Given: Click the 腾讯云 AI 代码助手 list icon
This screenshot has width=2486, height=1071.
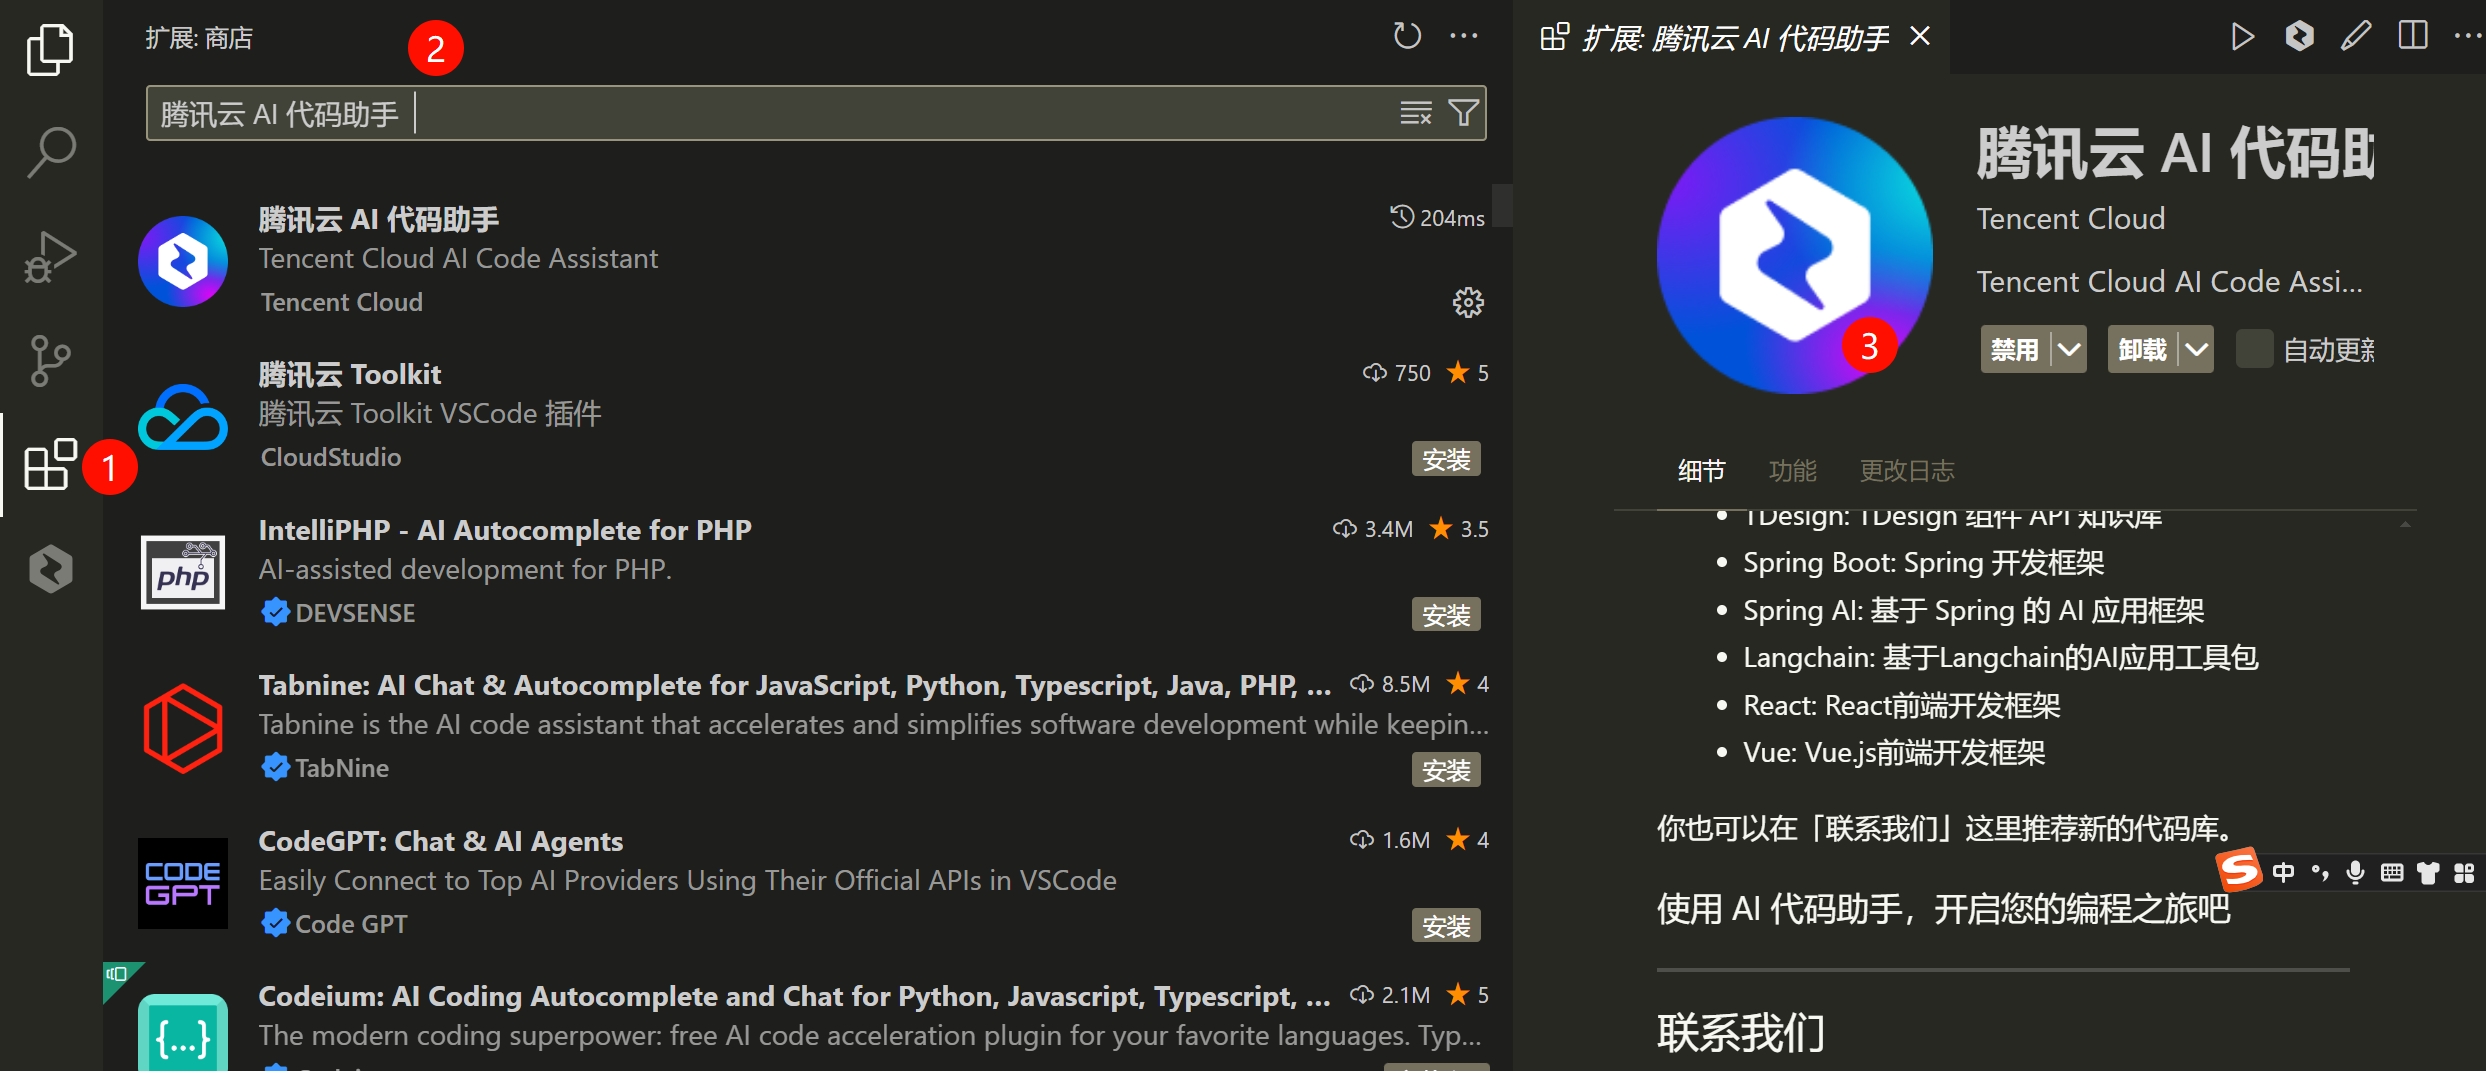Looking at the screenshot, I should [183, 261].
